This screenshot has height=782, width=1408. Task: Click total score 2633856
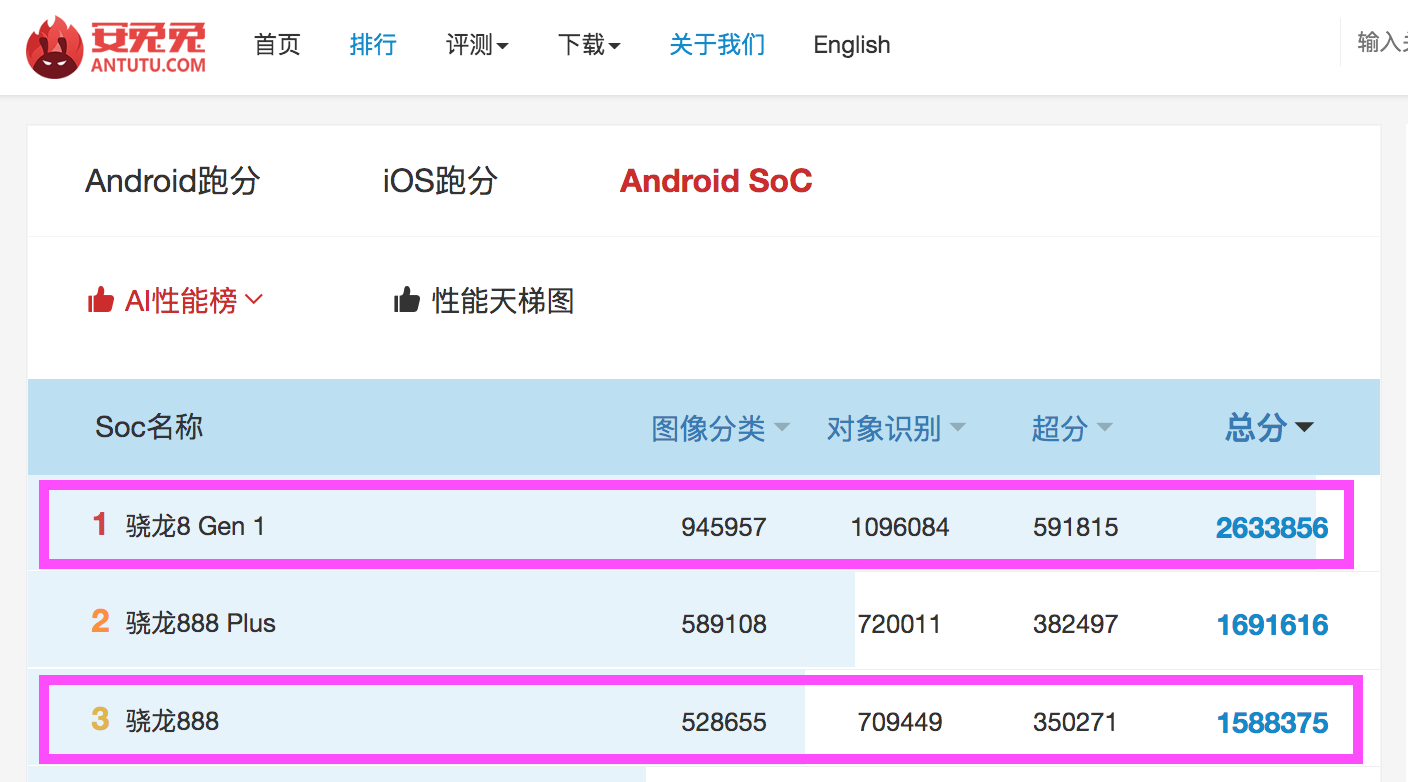[1272, 527]
